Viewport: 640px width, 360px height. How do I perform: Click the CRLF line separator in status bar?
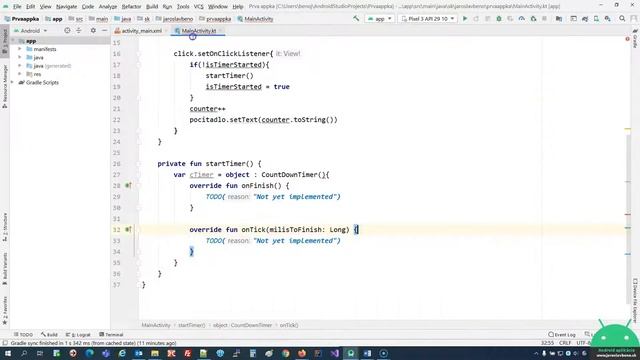click(x=565, y=343)
